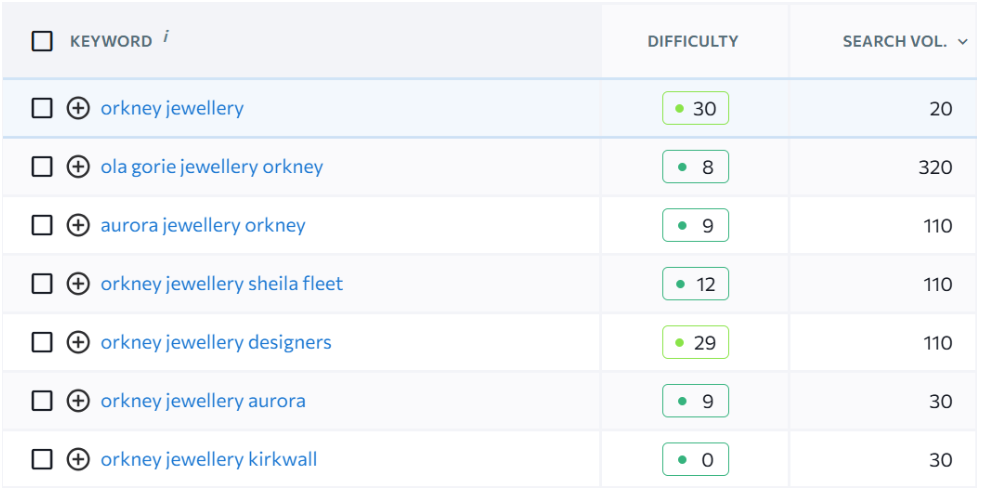982x492 pixels.
Task: Click difficulty badge 0 for kirkwall keyword
Action: point(695,459)
